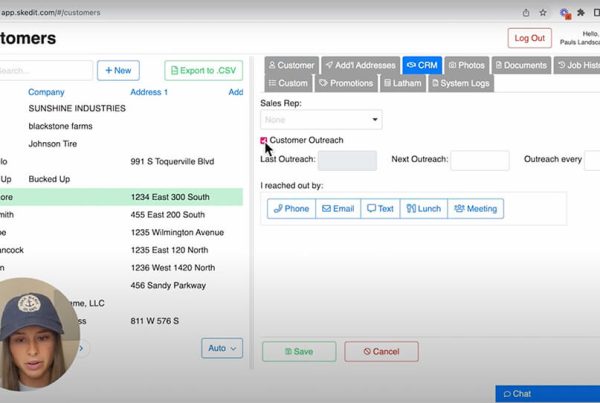Click the Save button
The height and width of the screenshot is (403, 600).
coord(299,352)
